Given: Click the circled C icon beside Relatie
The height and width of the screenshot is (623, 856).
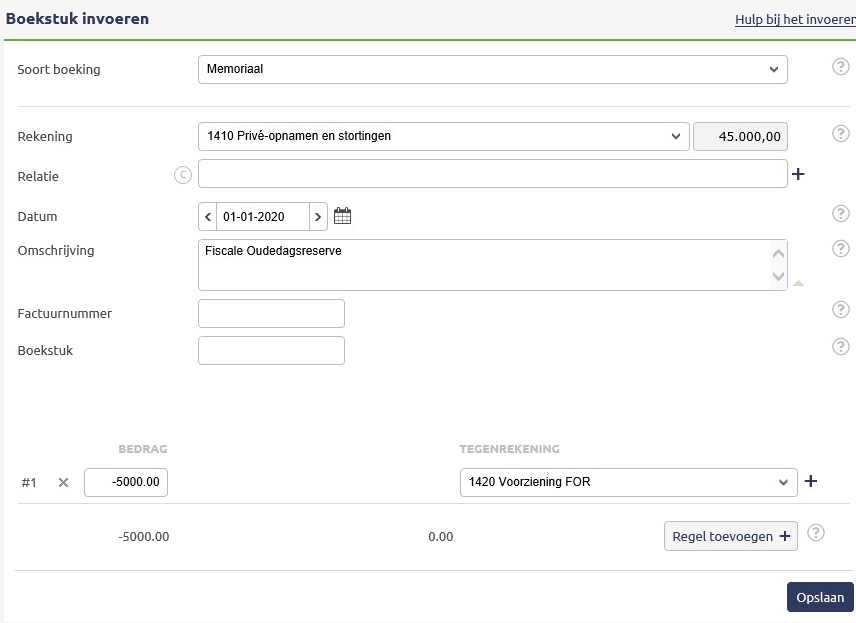Looking at the screenshot, I should click(183, 175).
